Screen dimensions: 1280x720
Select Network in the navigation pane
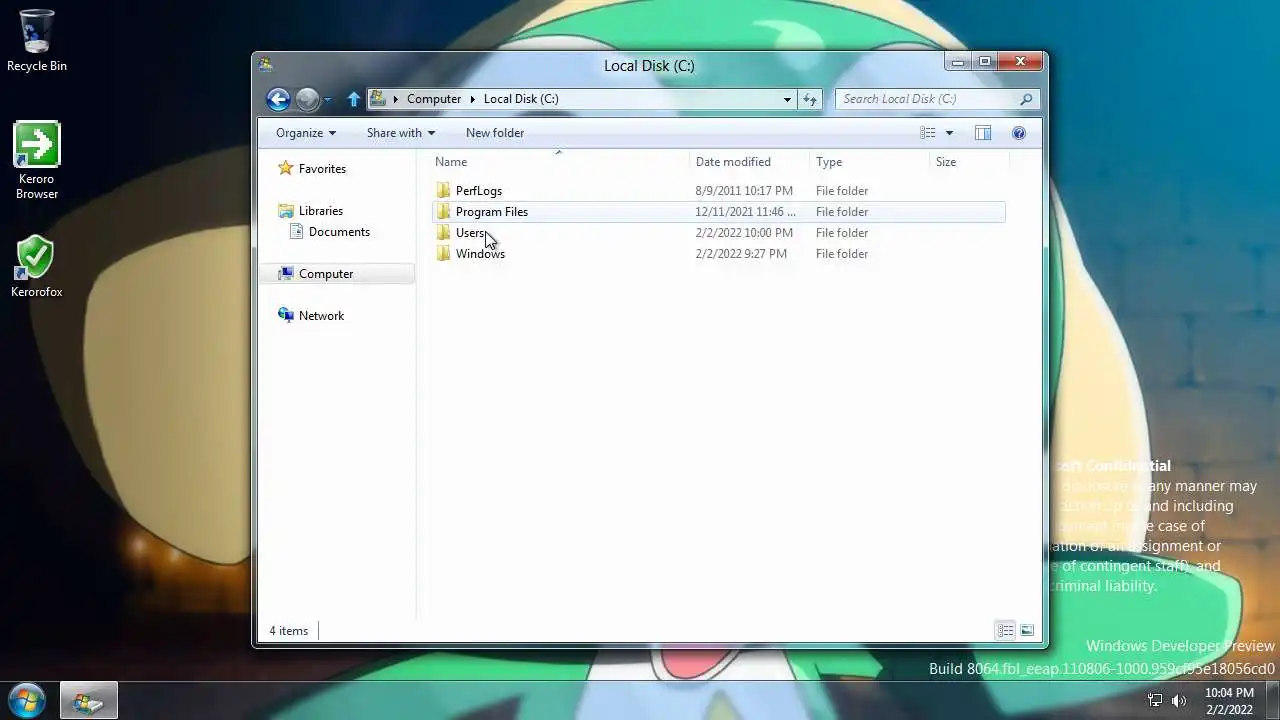click(x=321, y=316)
